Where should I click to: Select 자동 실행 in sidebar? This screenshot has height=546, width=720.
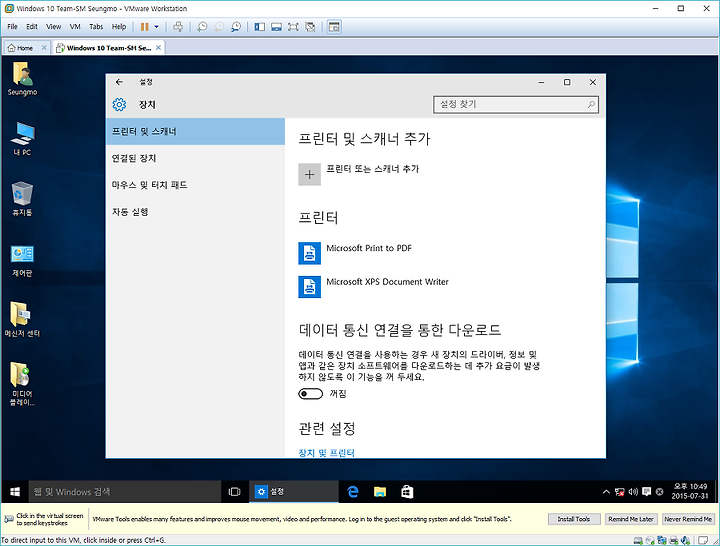[x=195, y=212]
